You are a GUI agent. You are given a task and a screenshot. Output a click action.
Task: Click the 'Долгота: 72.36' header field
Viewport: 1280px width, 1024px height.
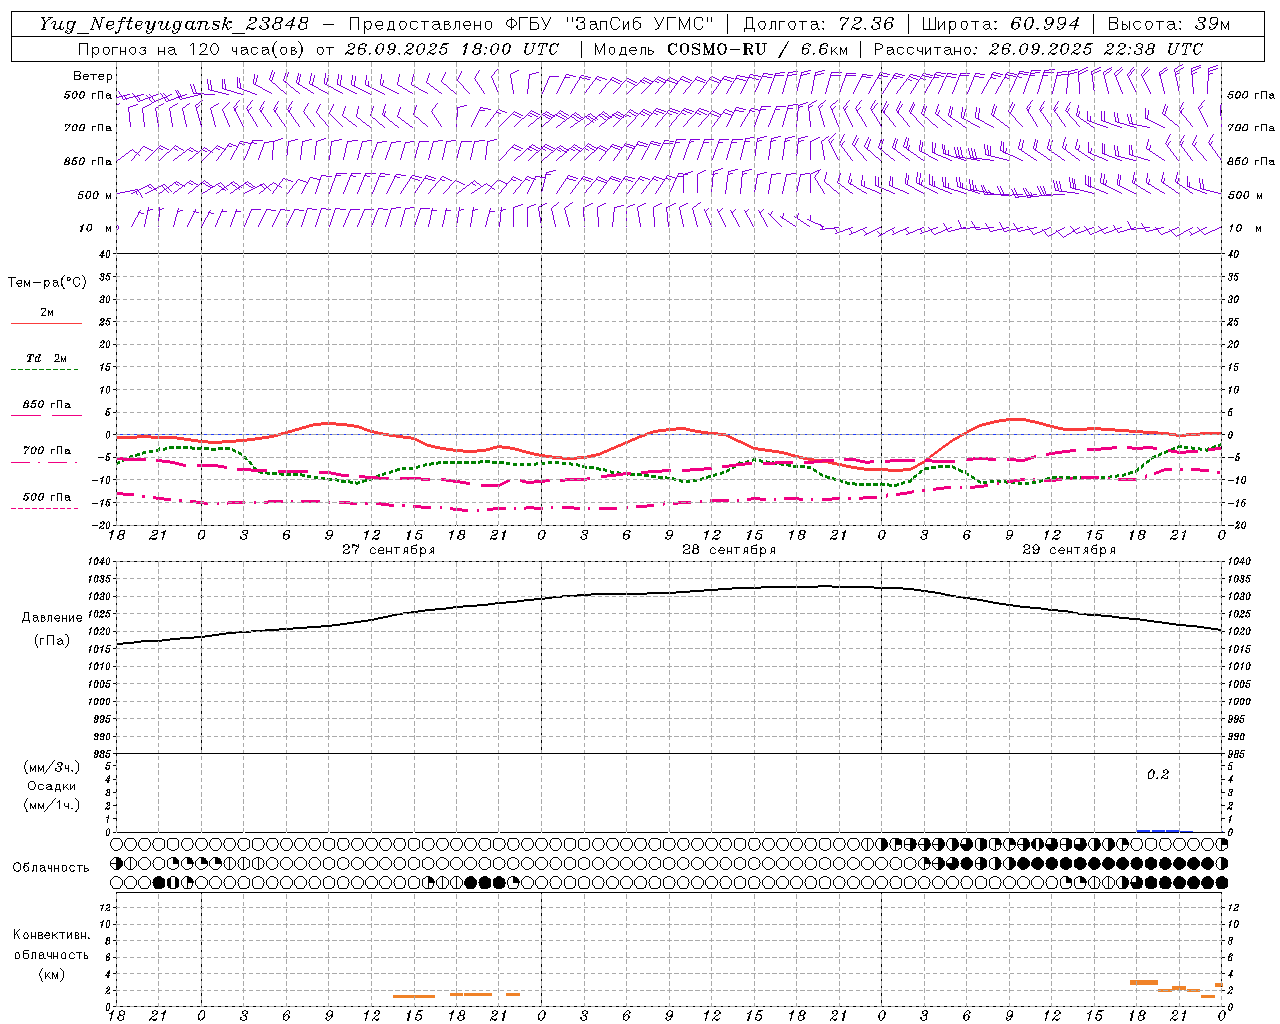[x=819, y=24]
